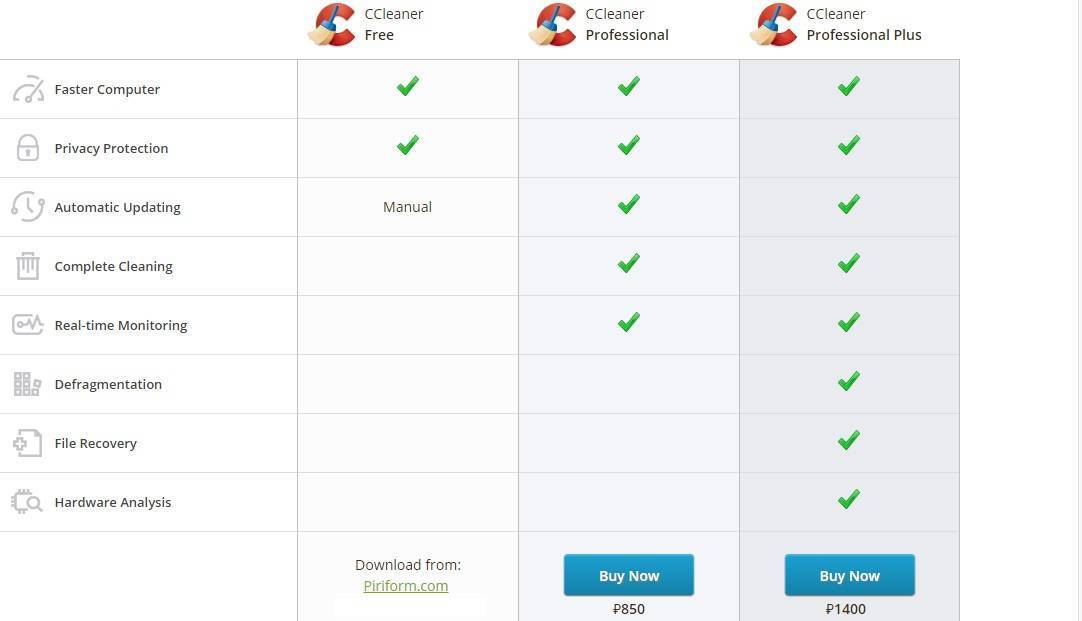Click the Real-time Monitoring pulse icon
The width and height of the screenshot is (1082, 621).
pos(28,325)
